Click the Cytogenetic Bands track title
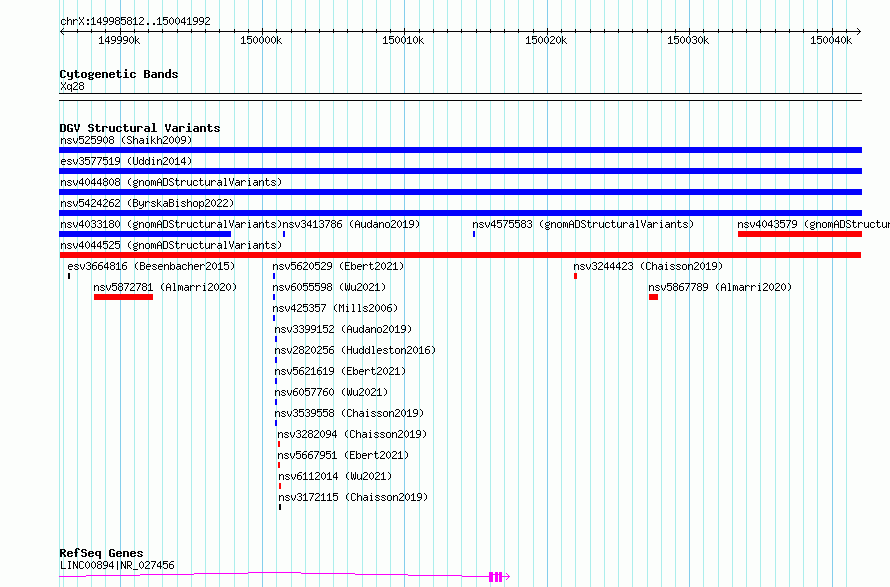 click(119, 74)
